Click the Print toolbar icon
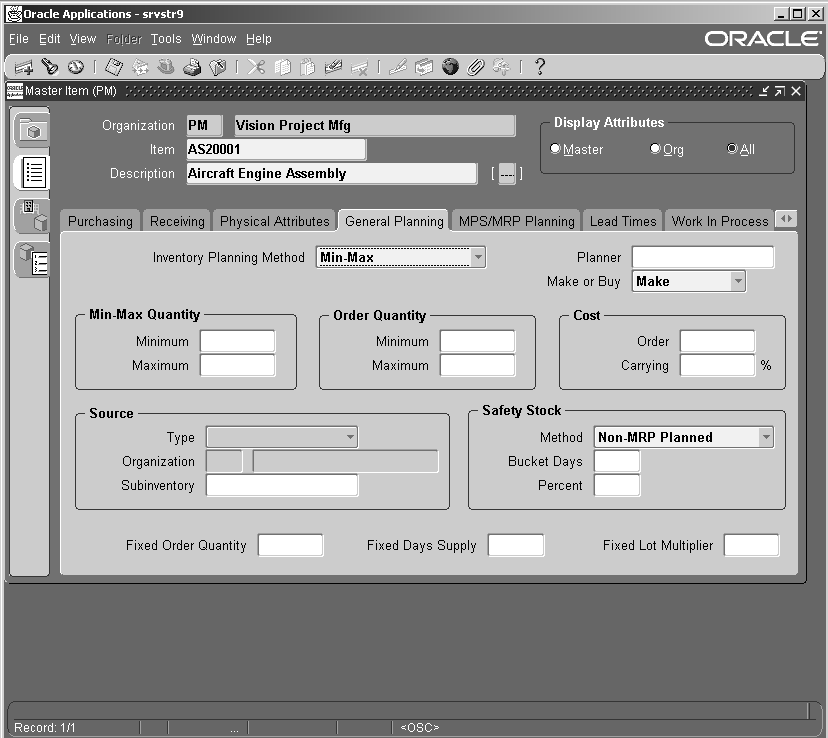The height and width of the screenshot is (738, 828). (x=192, y=67)
